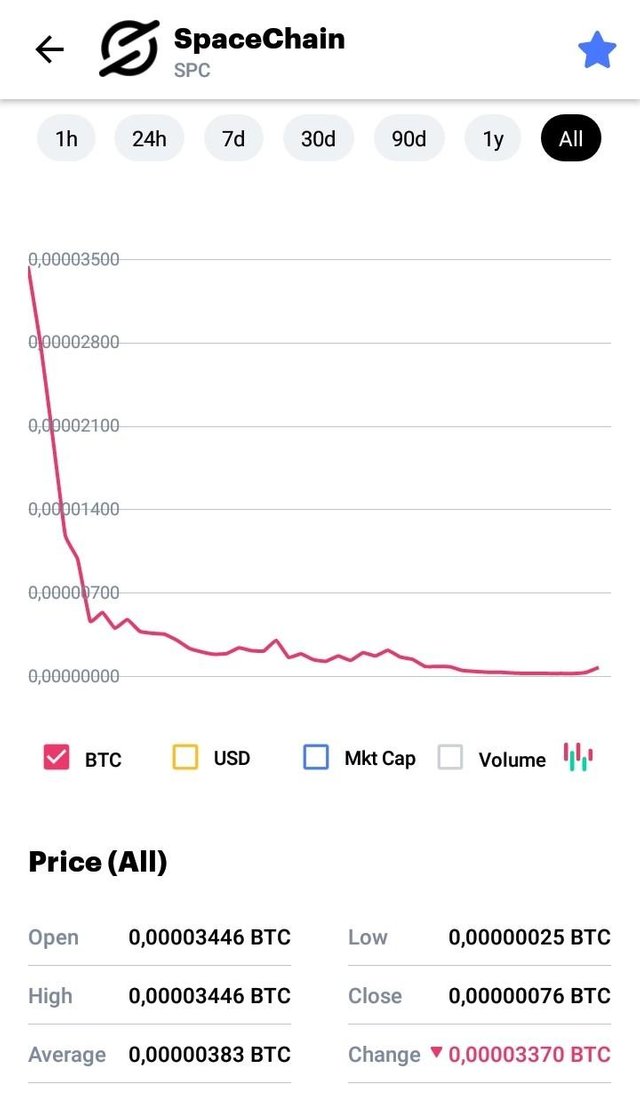The height and width of the screenshot is (1095, 640).
Task: Enable the Volume checkbox
Action: tap(450, 758)
